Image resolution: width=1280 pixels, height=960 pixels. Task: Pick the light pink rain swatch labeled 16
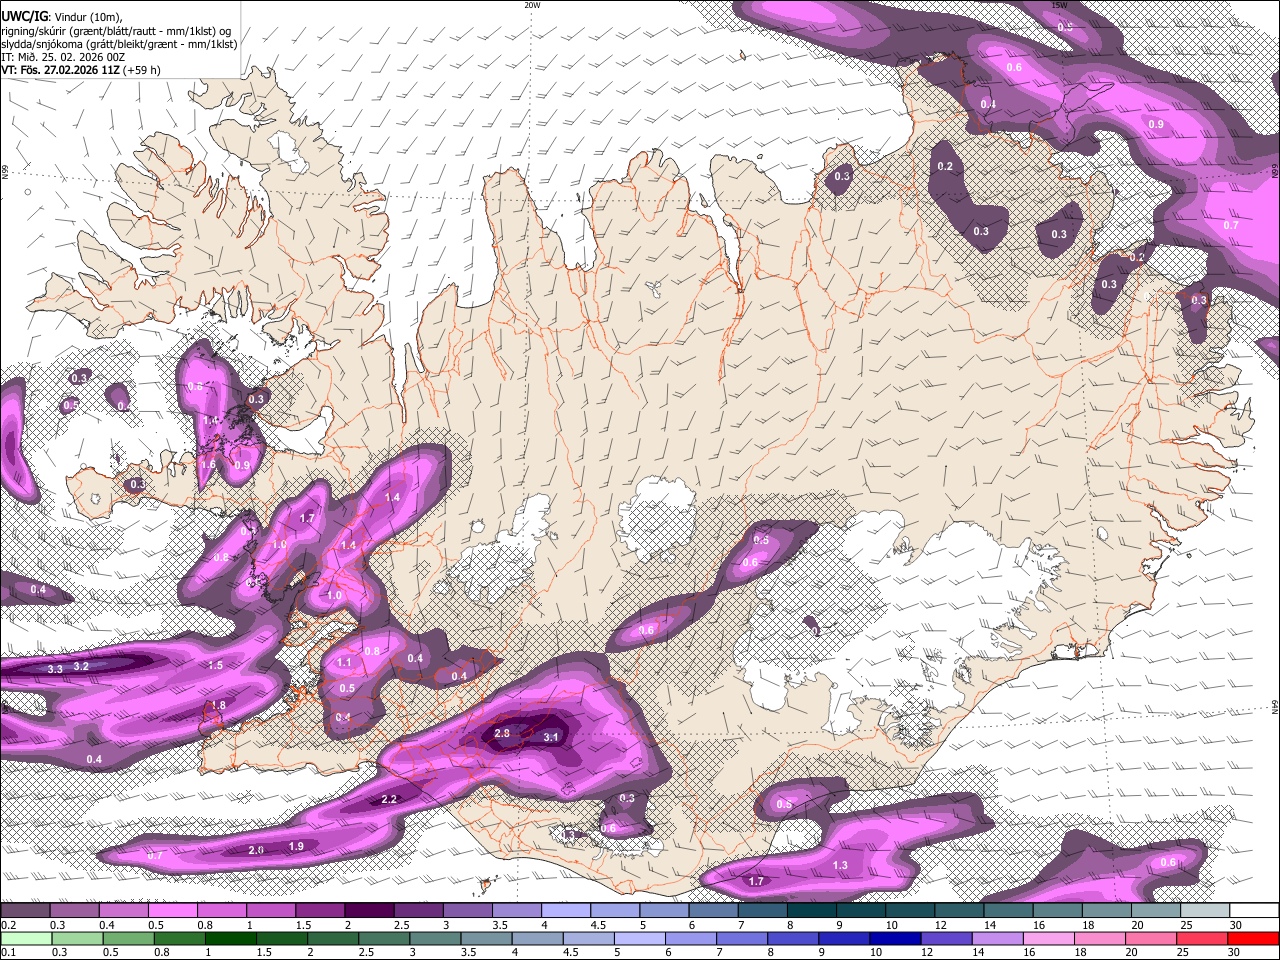pyautogui.click(x=1050, y=938)
